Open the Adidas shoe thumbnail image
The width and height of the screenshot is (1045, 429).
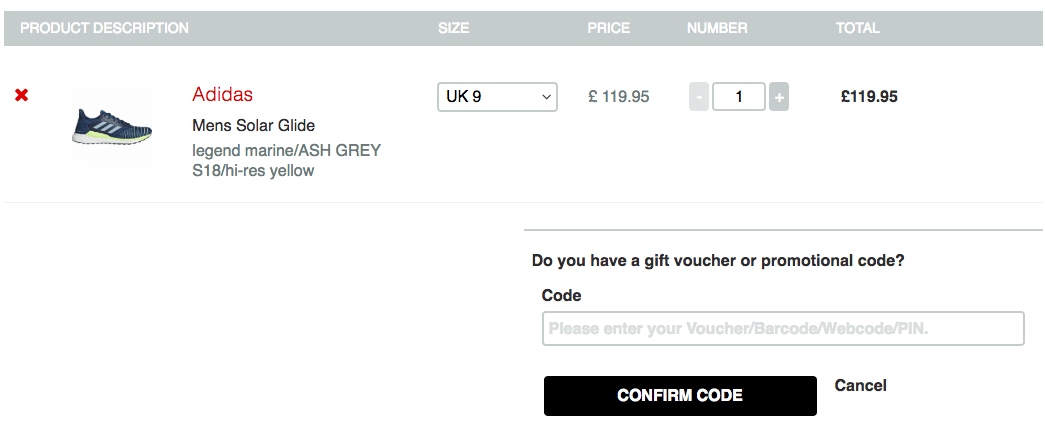click(x=112, y=127)
